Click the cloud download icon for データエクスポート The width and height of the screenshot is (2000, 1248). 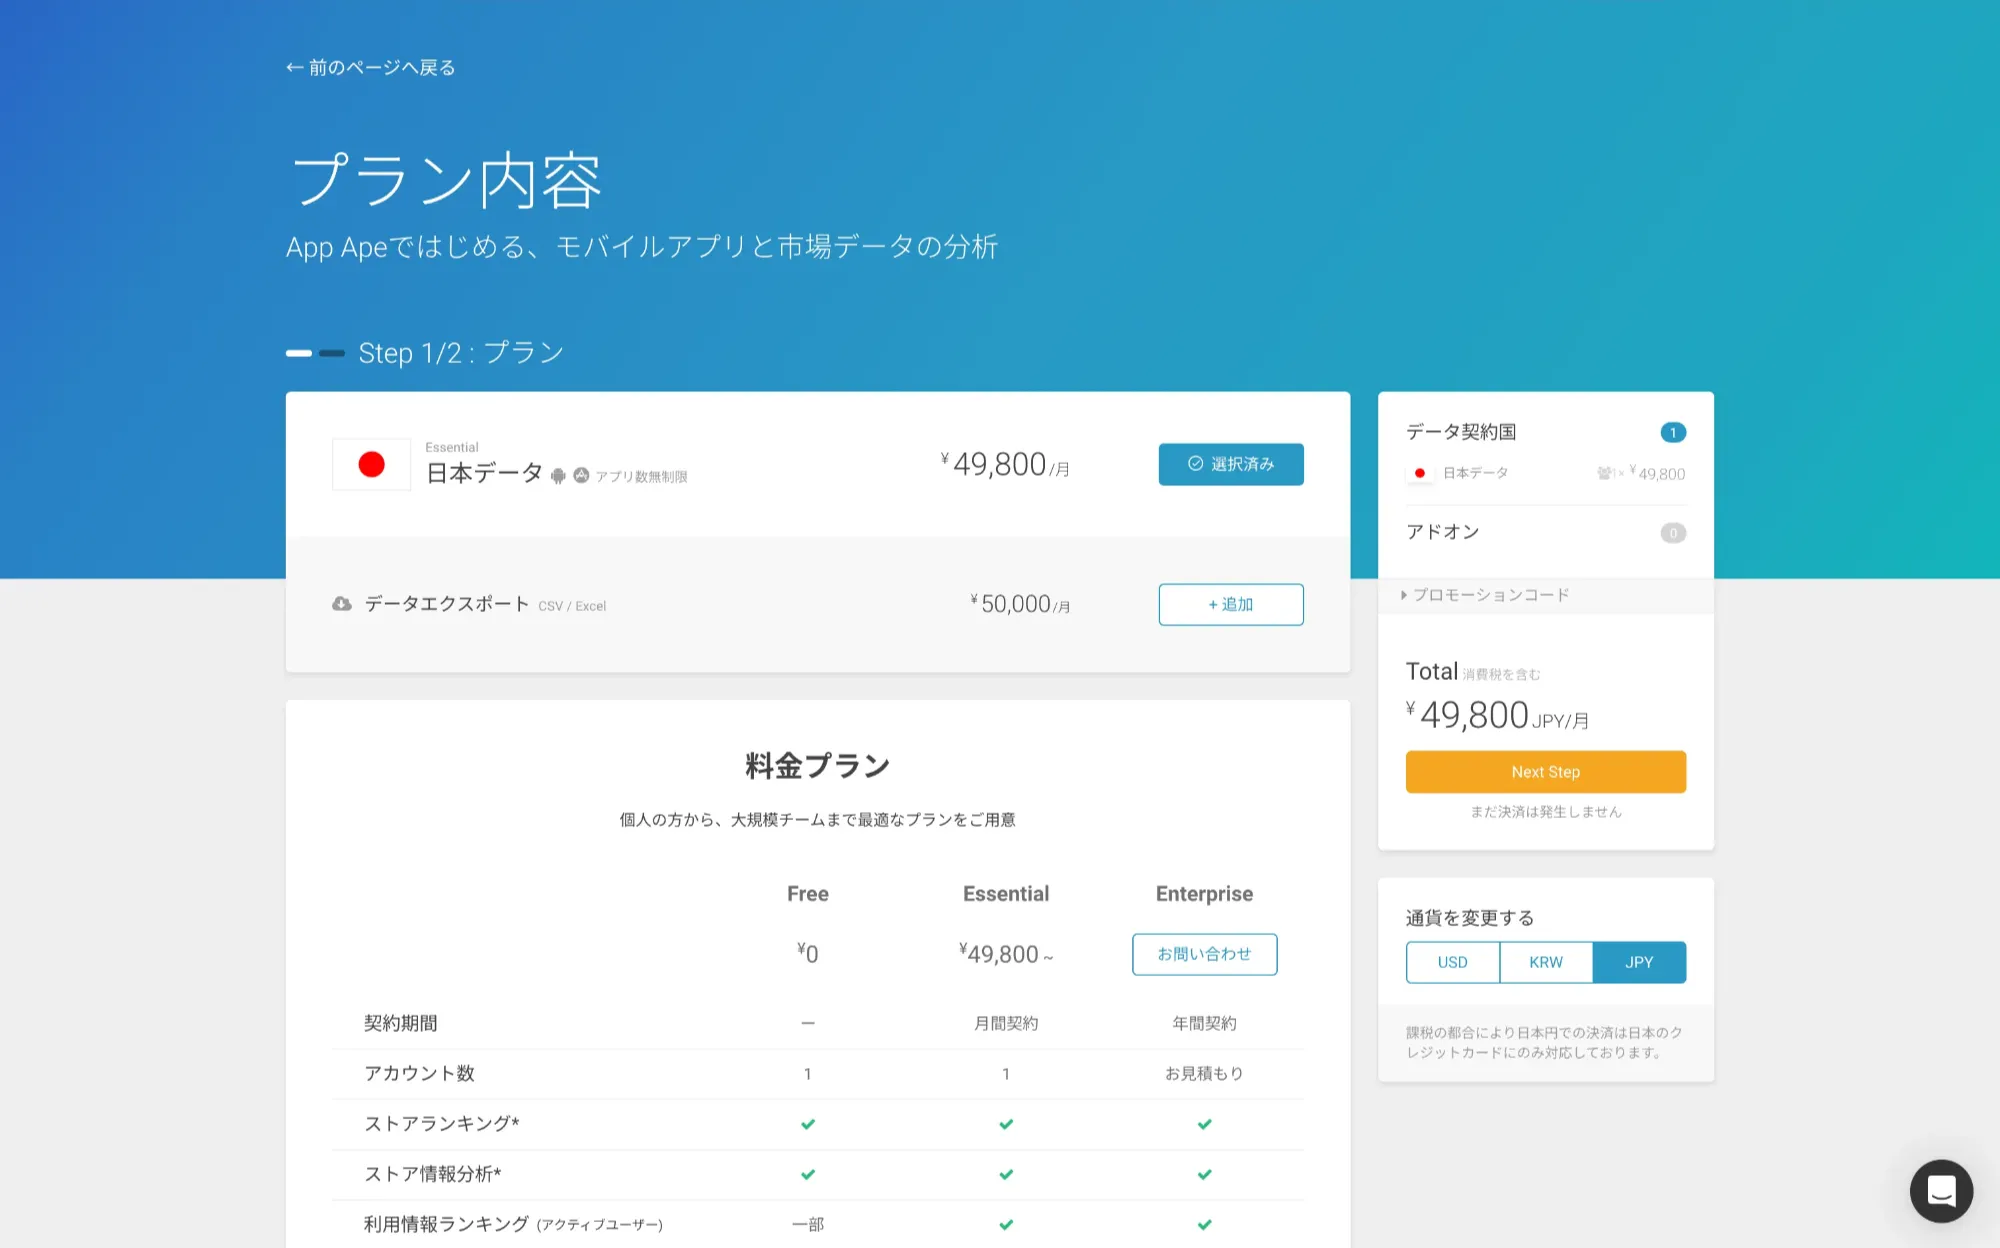[342, 604]
